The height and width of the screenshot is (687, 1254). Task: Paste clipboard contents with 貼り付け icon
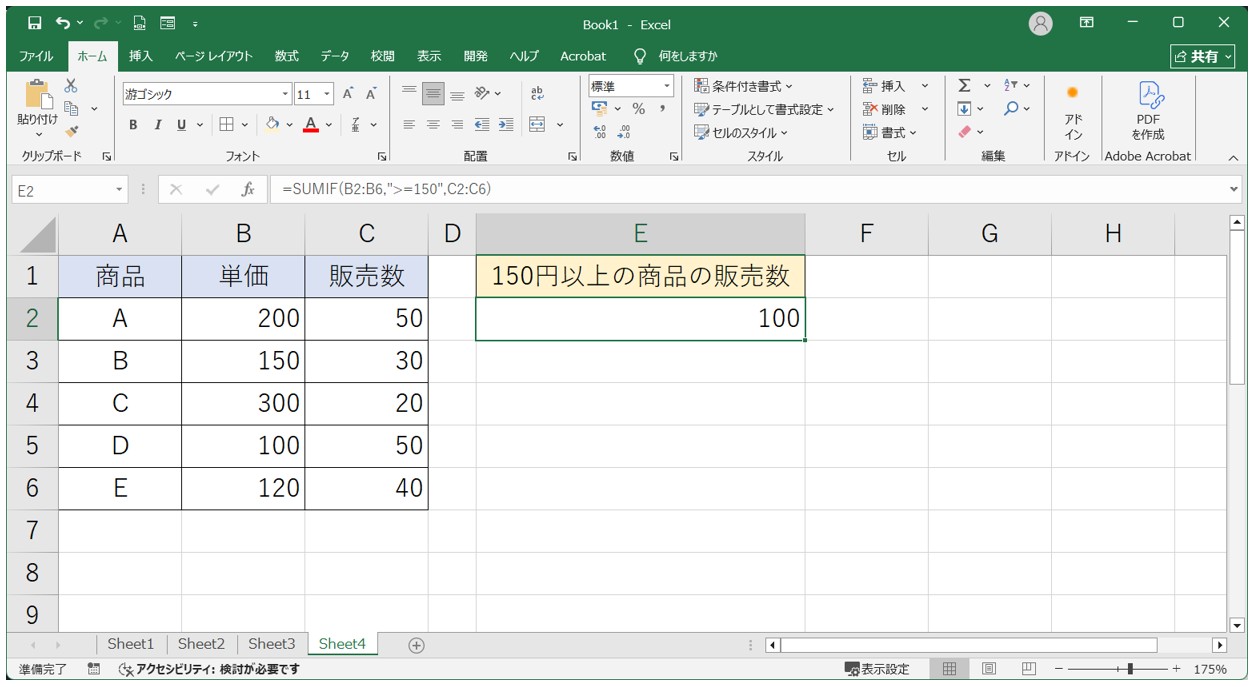click(x=39, y=96)
